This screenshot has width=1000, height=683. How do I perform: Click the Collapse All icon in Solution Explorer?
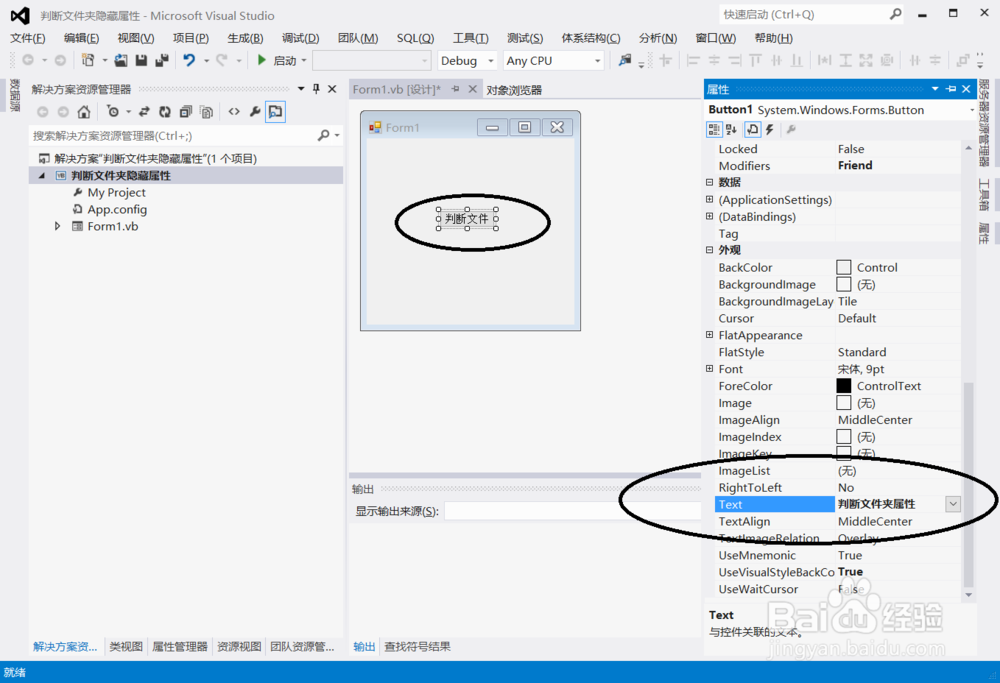[x=184, y=113]
